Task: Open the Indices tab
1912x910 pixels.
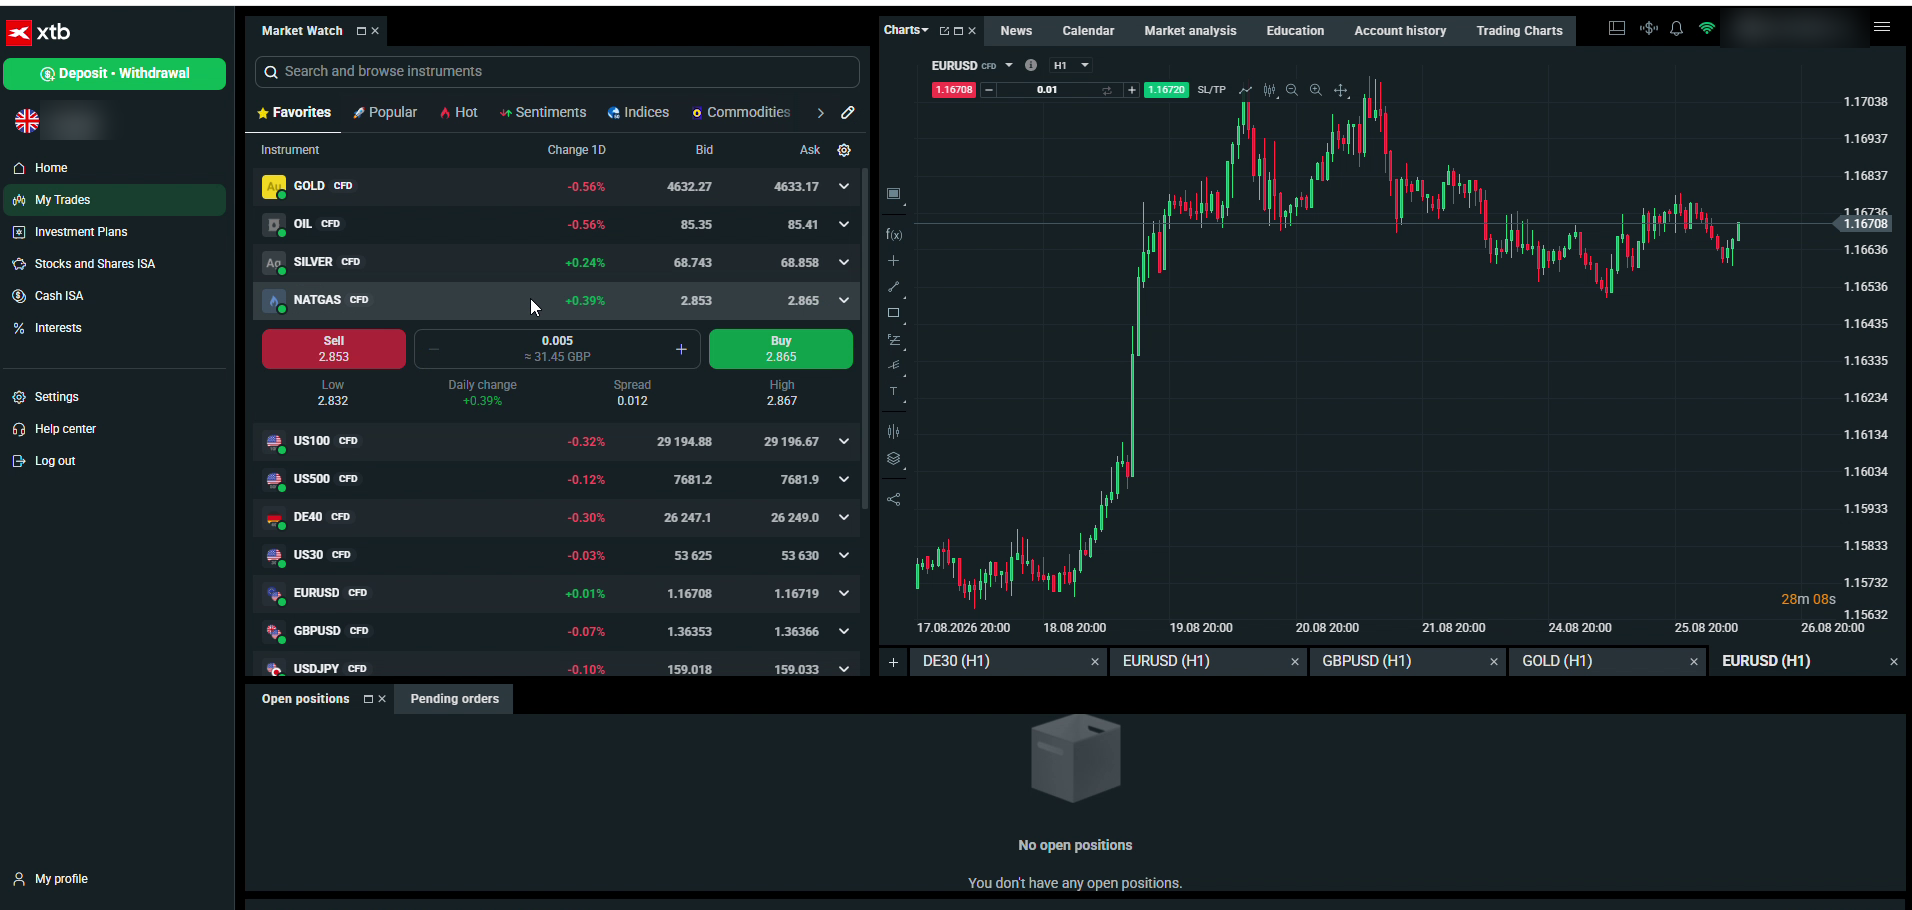Action: click(x=638, y=112)
